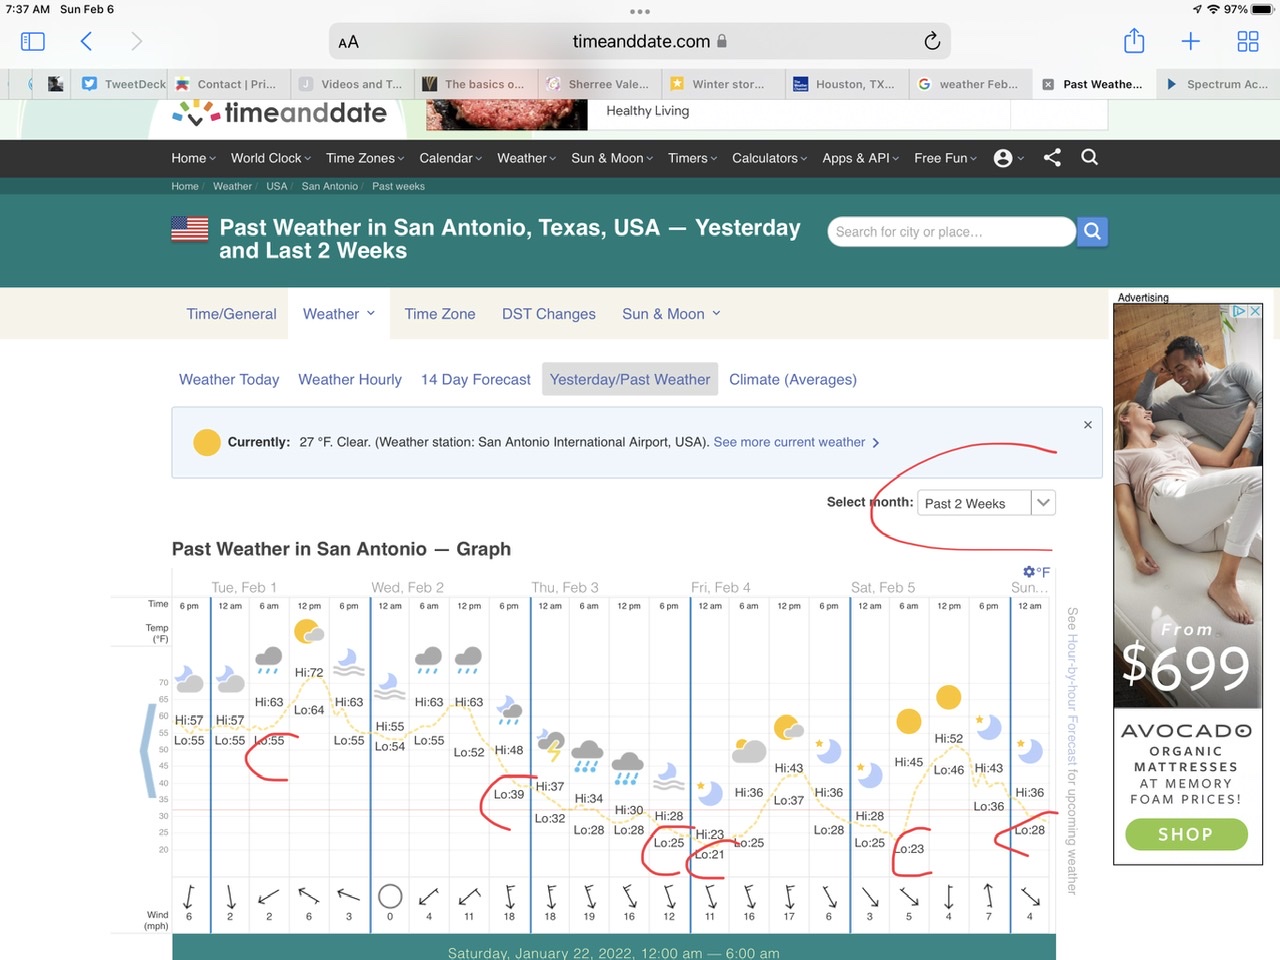
Task: Open a new tab with plus icon
Action: 1190,41
